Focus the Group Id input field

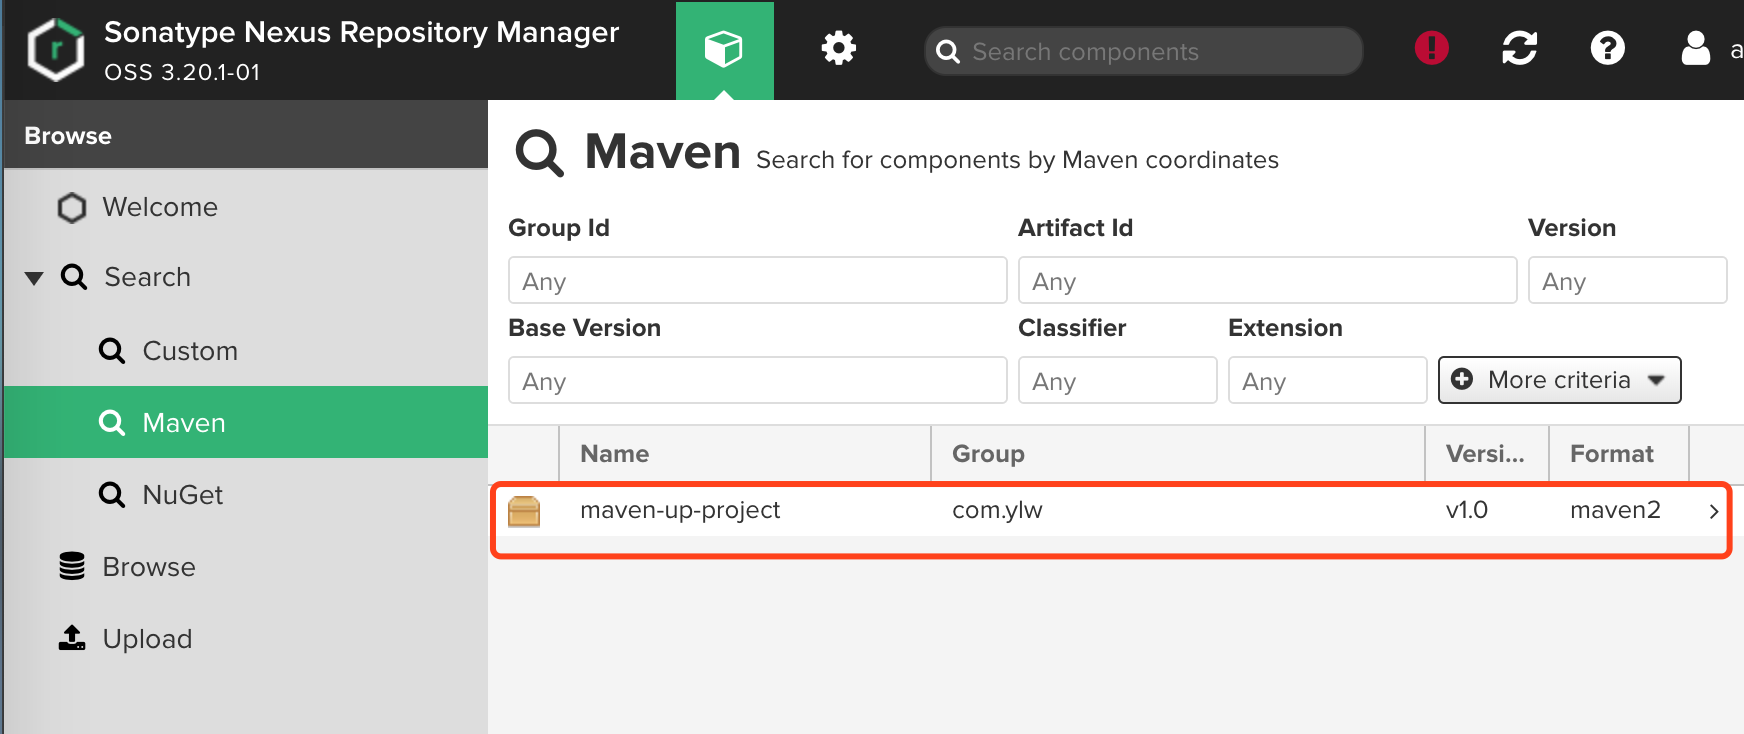coord(757,280)
